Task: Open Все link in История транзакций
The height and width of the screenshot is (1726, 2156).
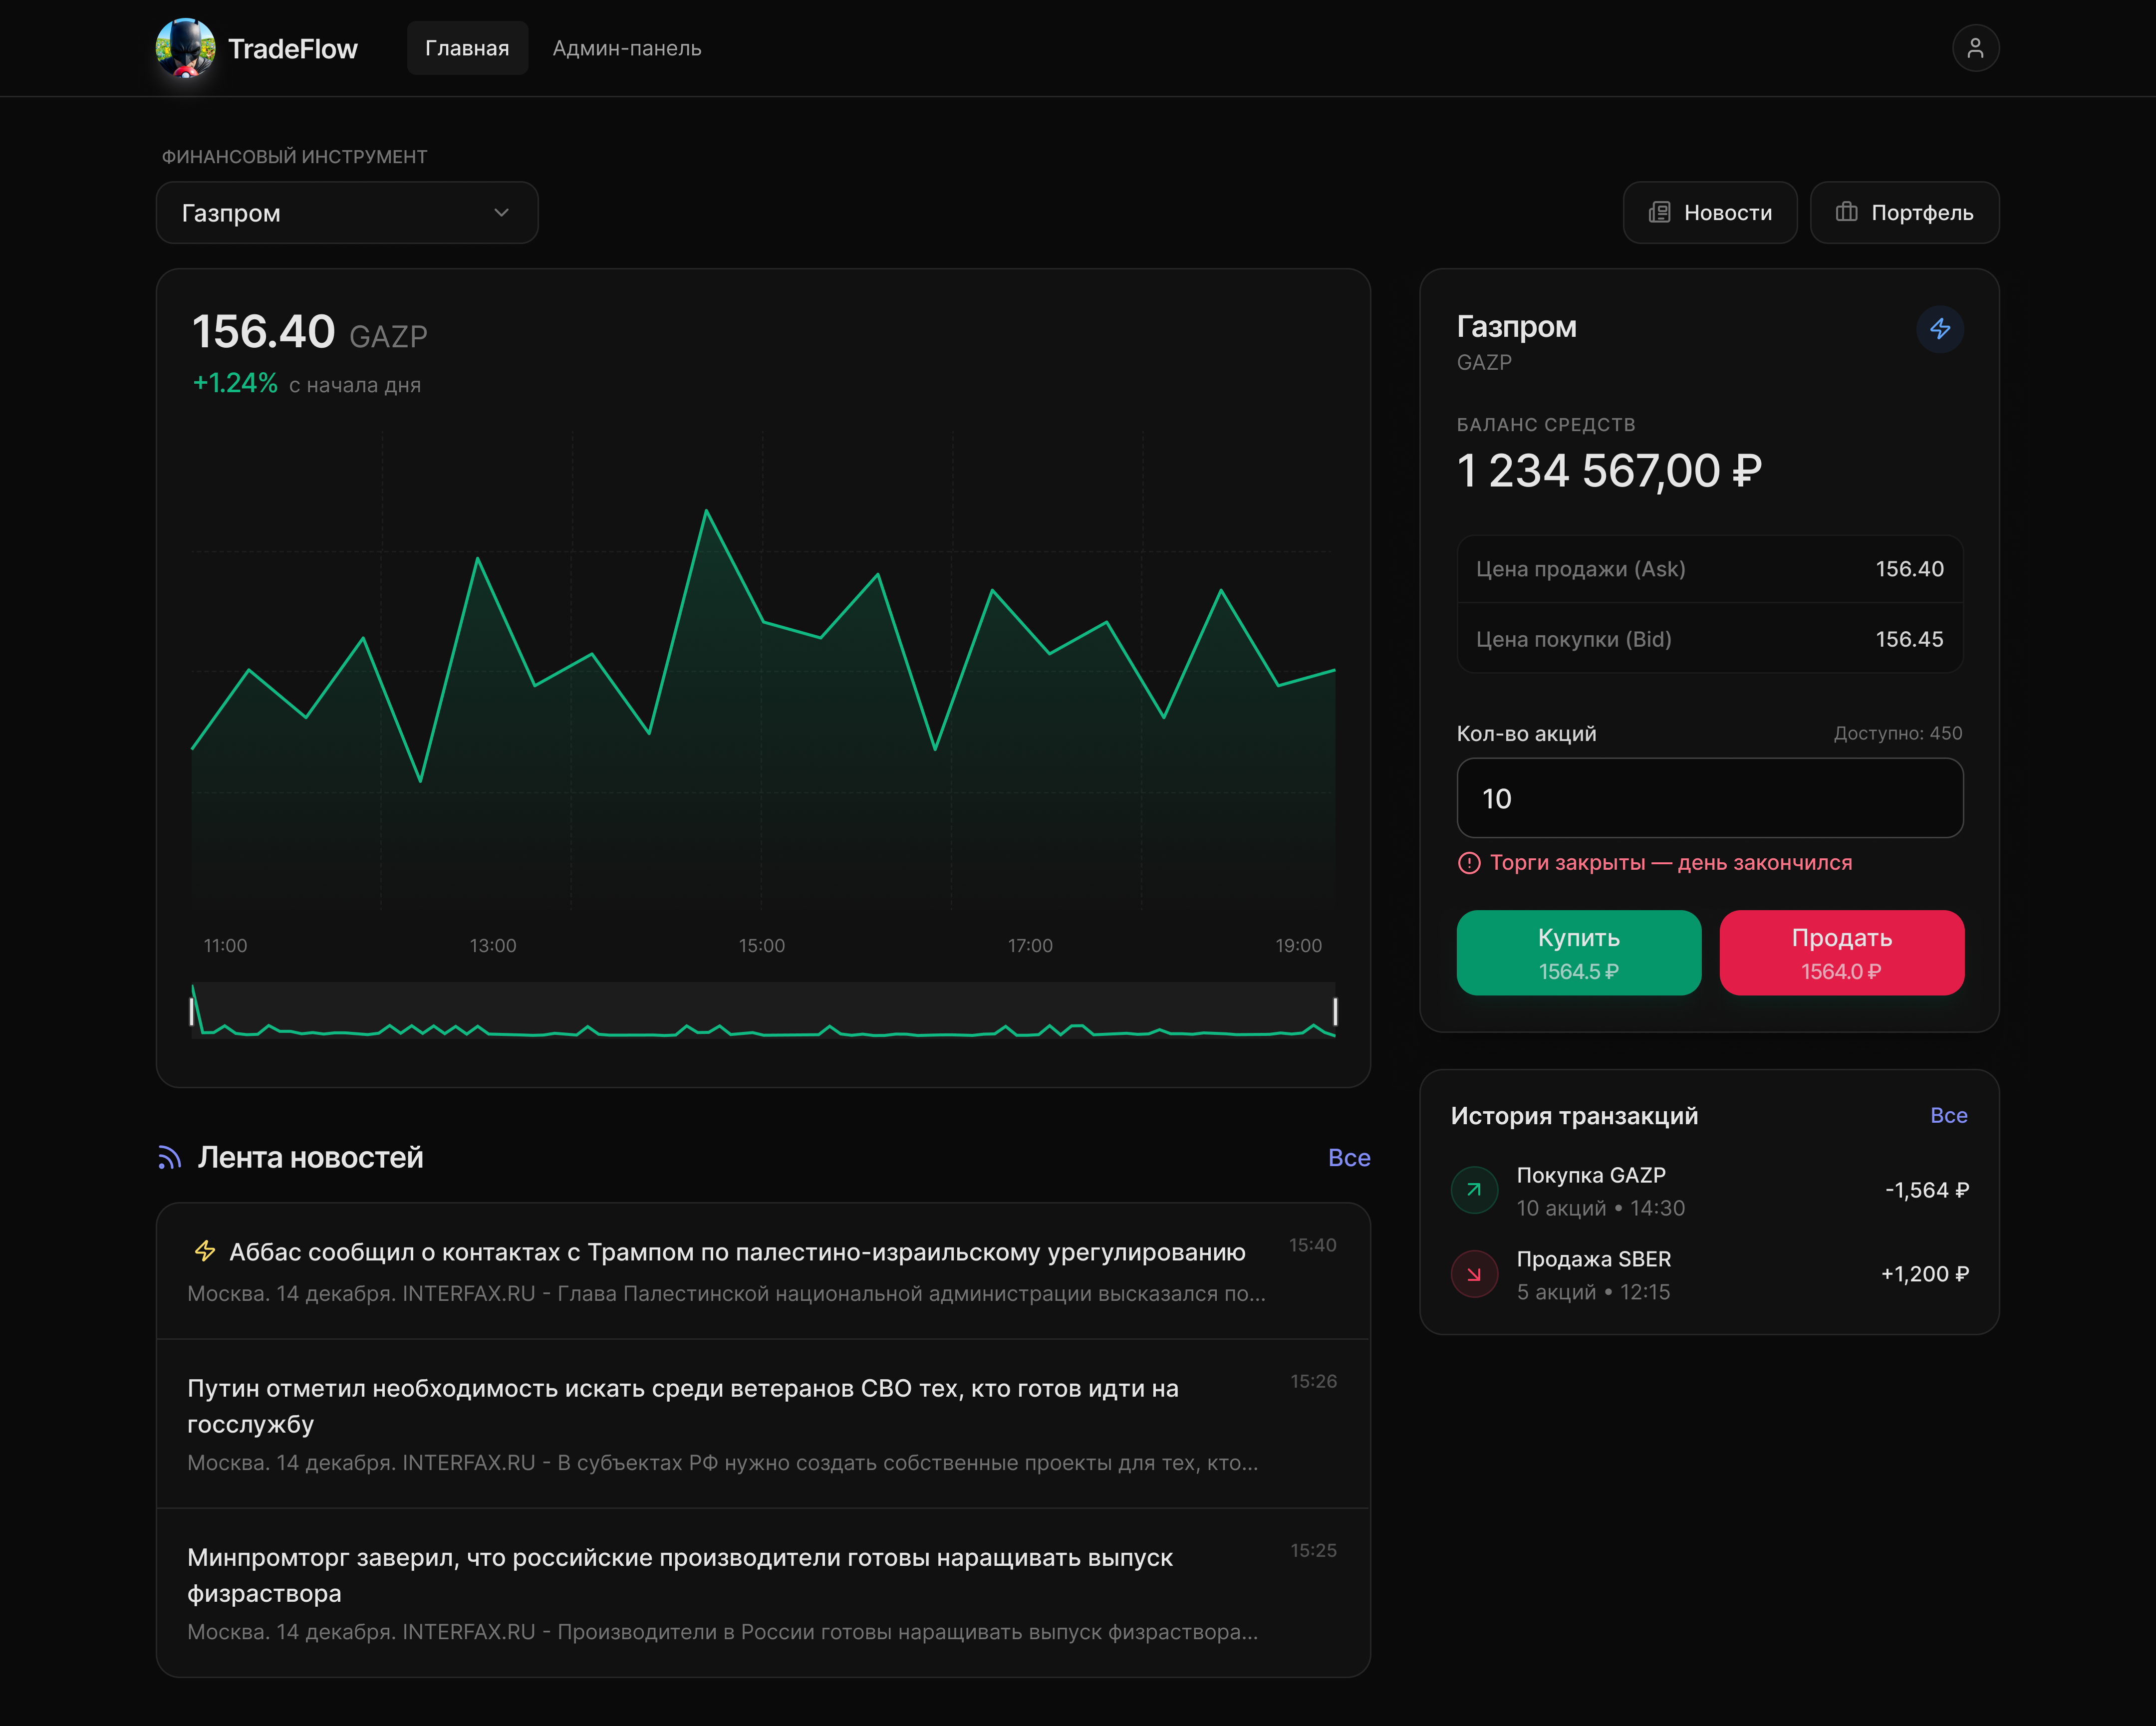Action: 1948,1115
